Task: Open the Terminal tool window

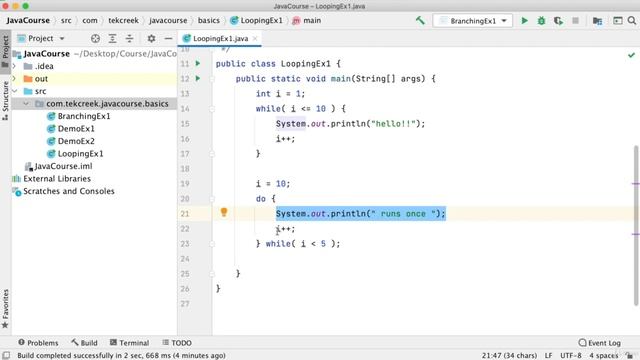Action: (x=129, y=343)
